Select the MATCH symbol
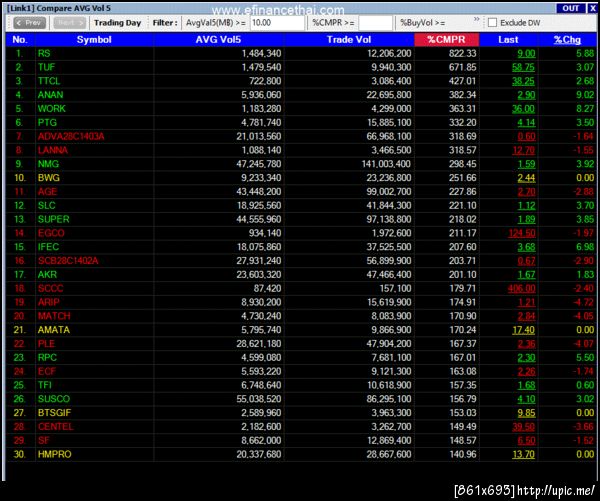Image resolution: width=600 pixels, height=501 pixels. point(54,316)
